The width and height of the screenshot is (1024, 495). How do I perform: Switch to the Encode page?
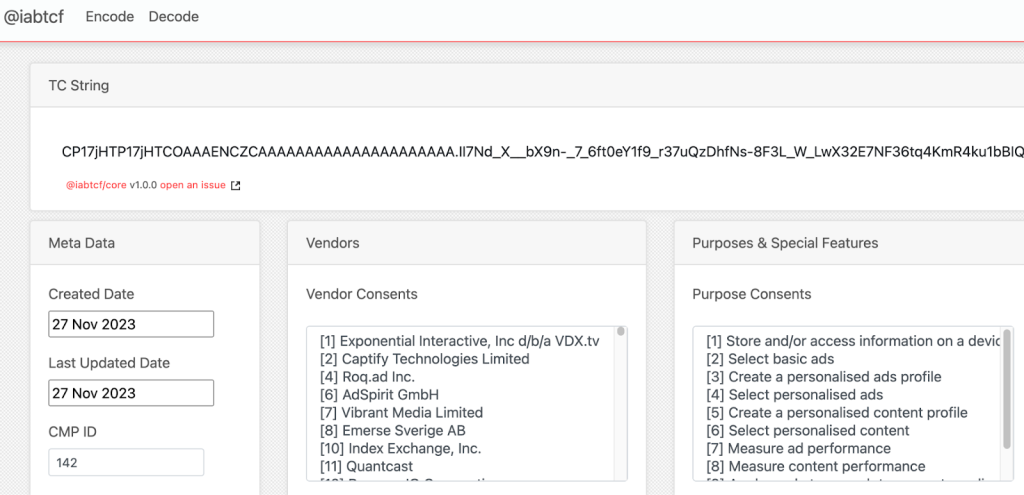point(110,17)
